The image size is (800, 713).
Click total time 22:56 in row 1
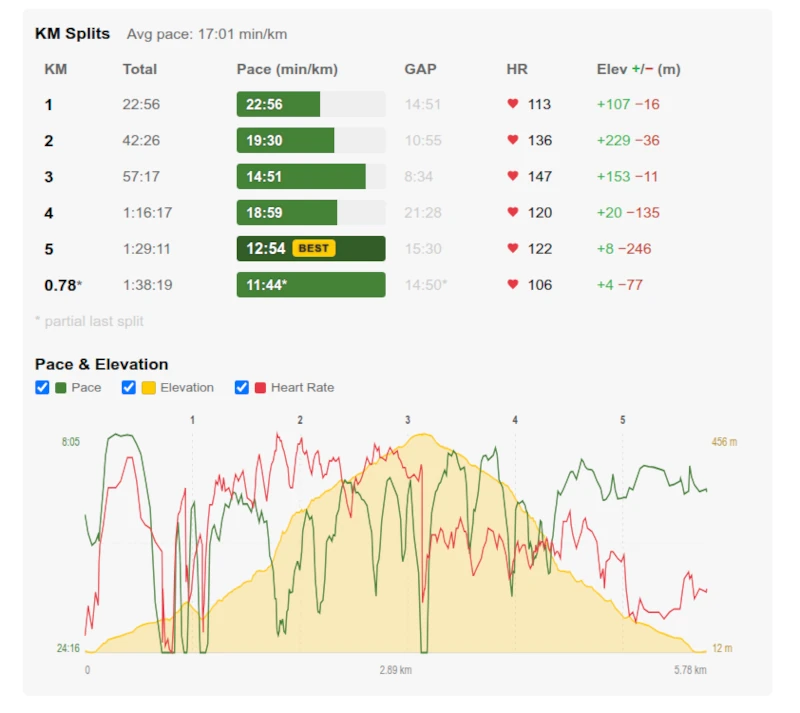(x=141, y=104)
